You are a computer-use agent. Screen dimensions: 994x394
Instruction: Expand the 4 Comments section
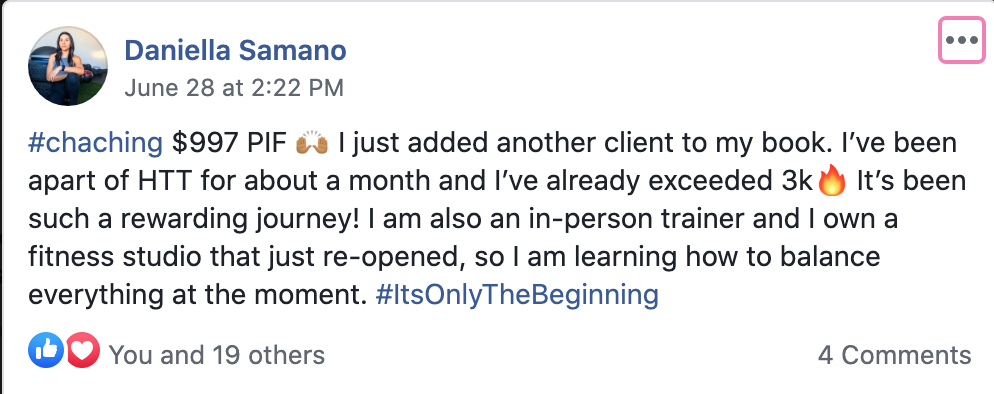[x=894, y=355]
